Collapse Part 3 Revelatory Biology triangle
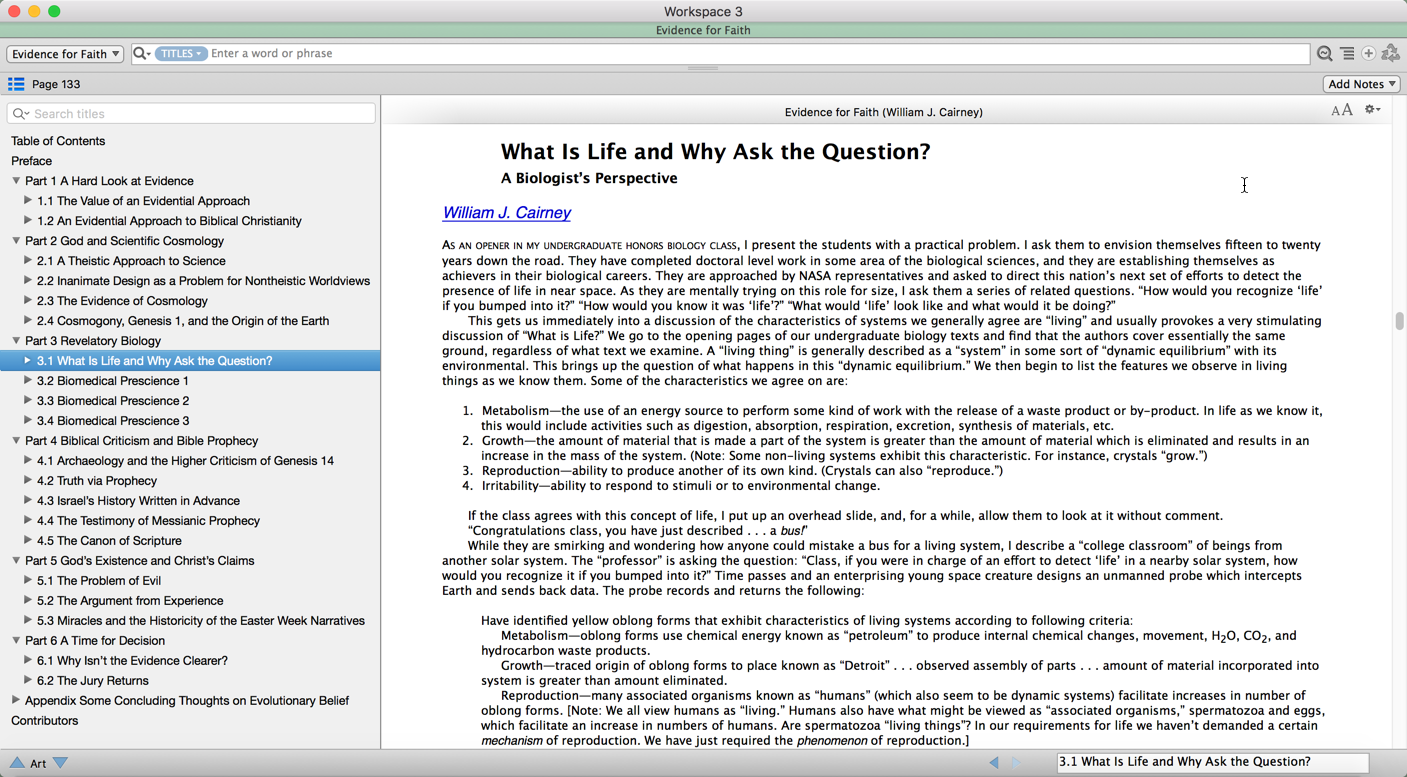This screenshot has height=777, width=1407. point(16,341)
